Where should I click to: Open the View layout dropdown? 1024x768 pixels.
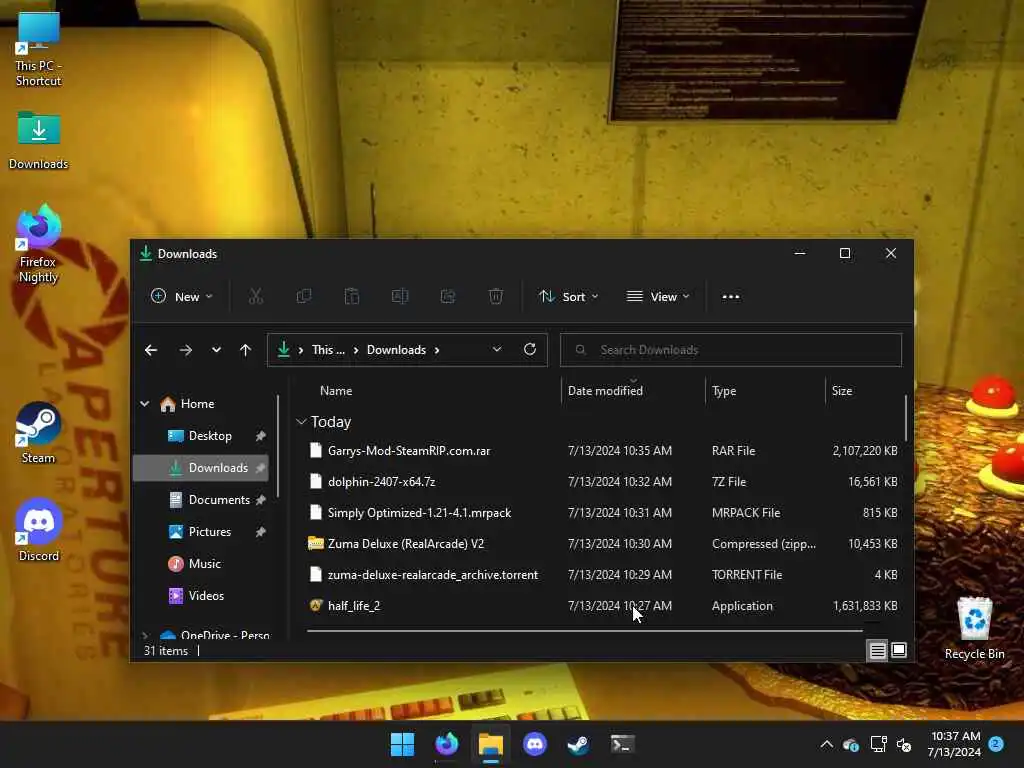point(658,296)
